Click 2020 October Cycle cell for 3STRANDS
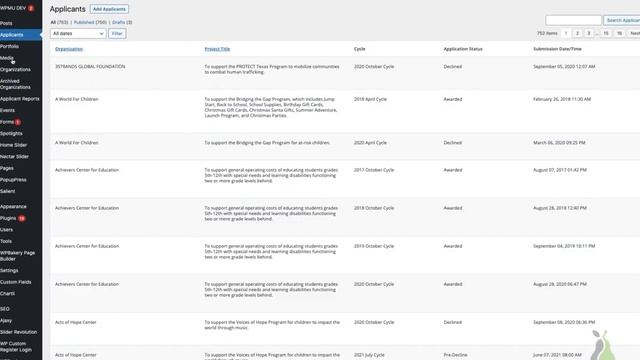 (x=374, y=67)
